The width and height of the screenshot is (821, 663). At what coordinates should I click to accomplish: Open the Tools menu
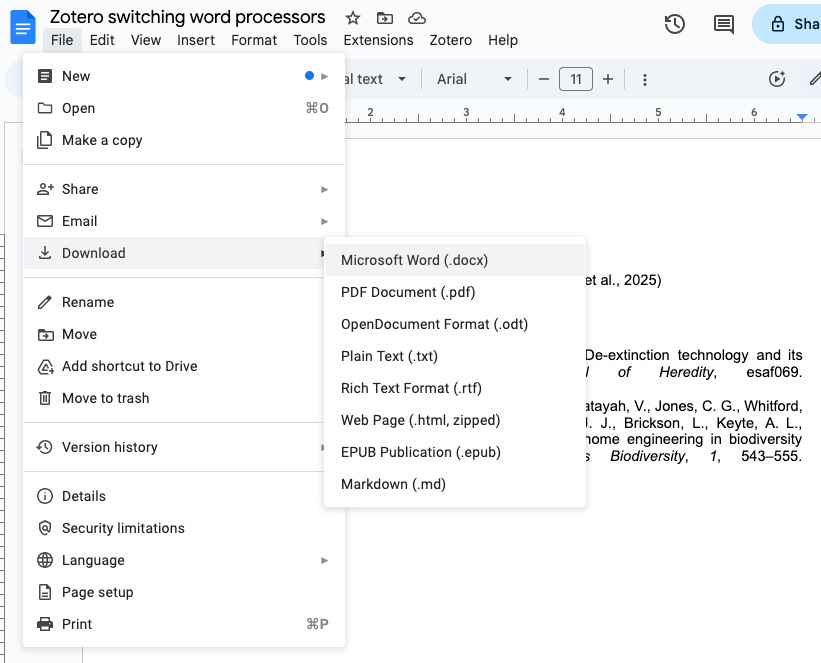(x=310, y=40)
